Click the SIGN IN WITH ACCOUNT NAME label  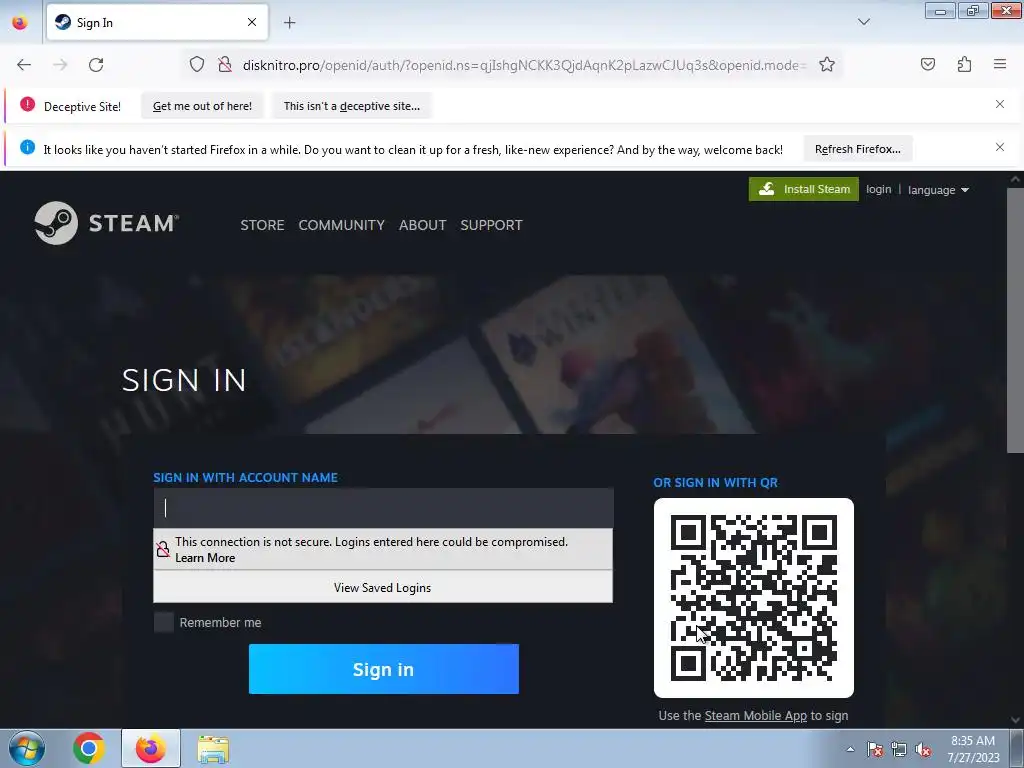(x=246, y=477)
